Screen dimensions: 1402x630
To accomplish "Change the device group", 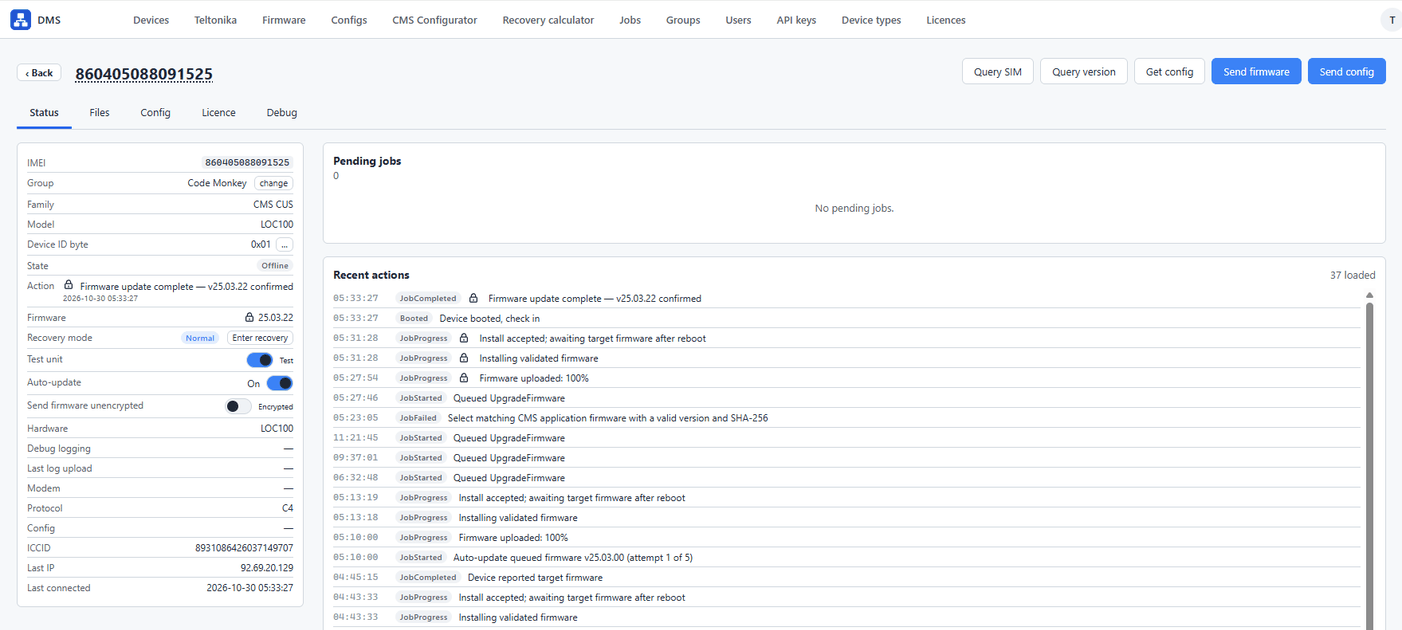I will coord(274,183).
